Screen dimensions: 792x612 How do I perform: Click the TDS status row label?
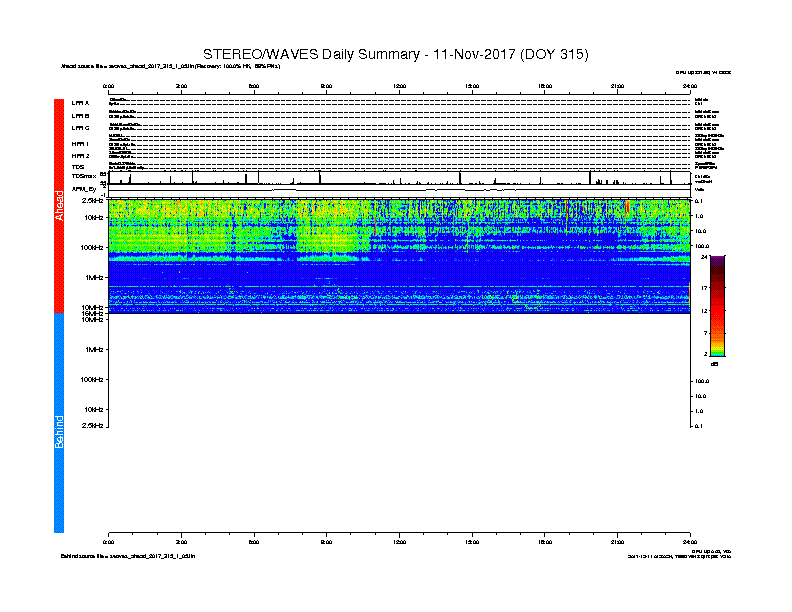(78, 167)
